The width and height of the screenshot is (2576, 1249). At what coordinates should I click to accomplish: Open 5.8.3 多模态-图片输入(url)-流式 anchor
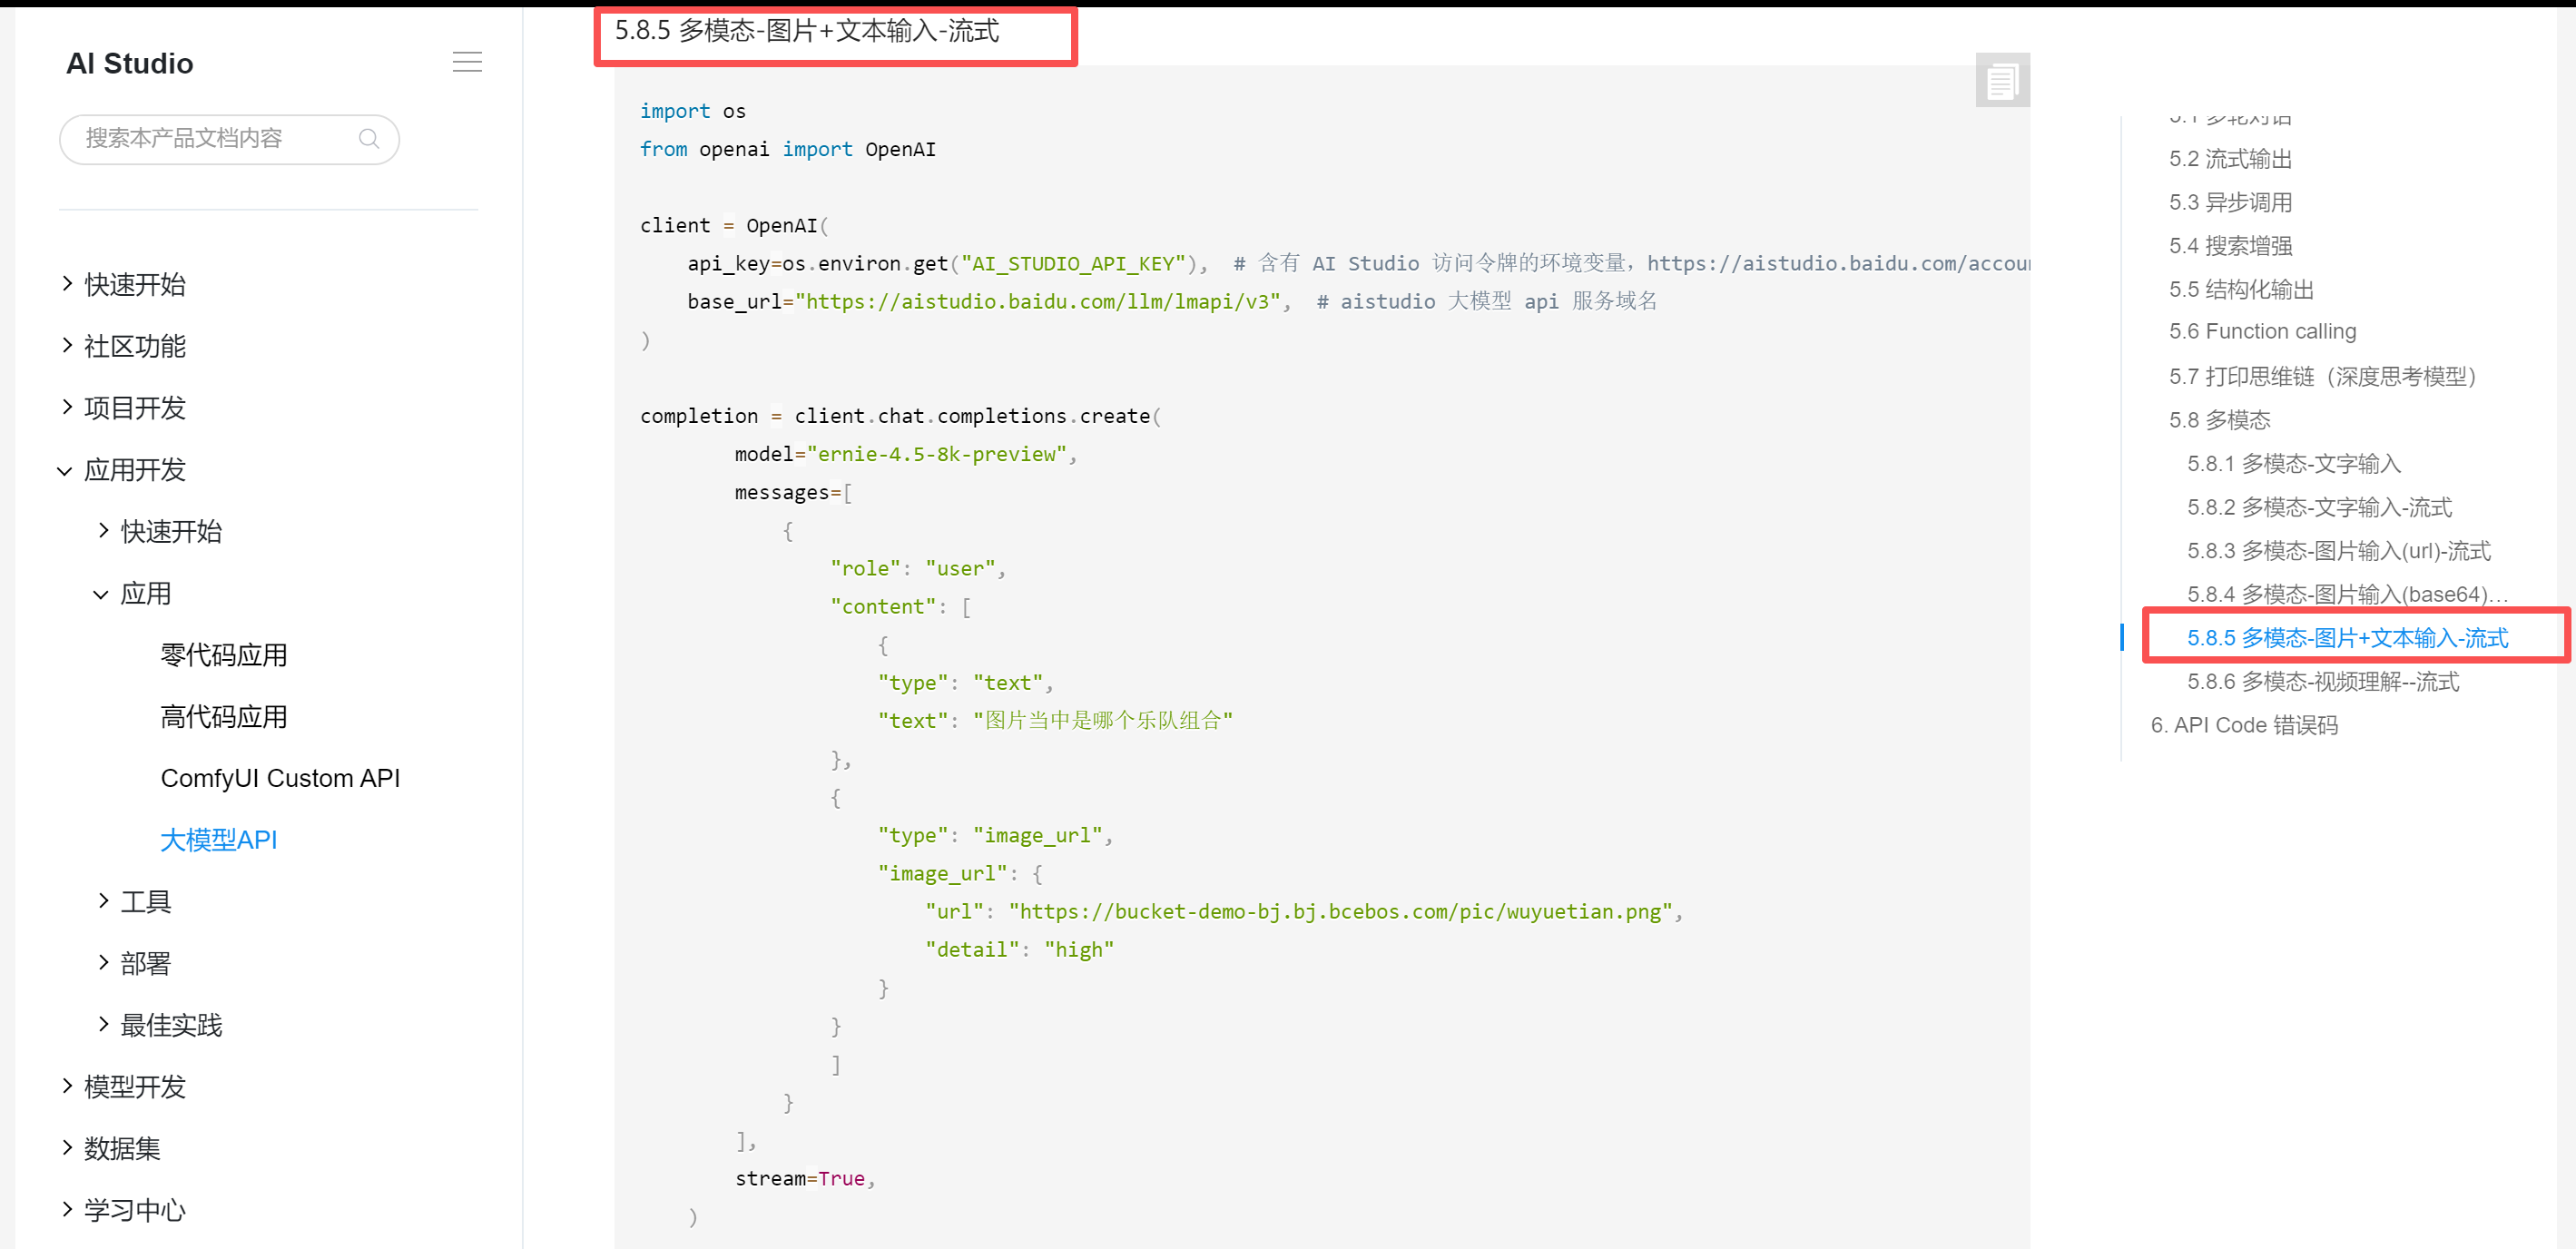click(x=2338, y=551)
